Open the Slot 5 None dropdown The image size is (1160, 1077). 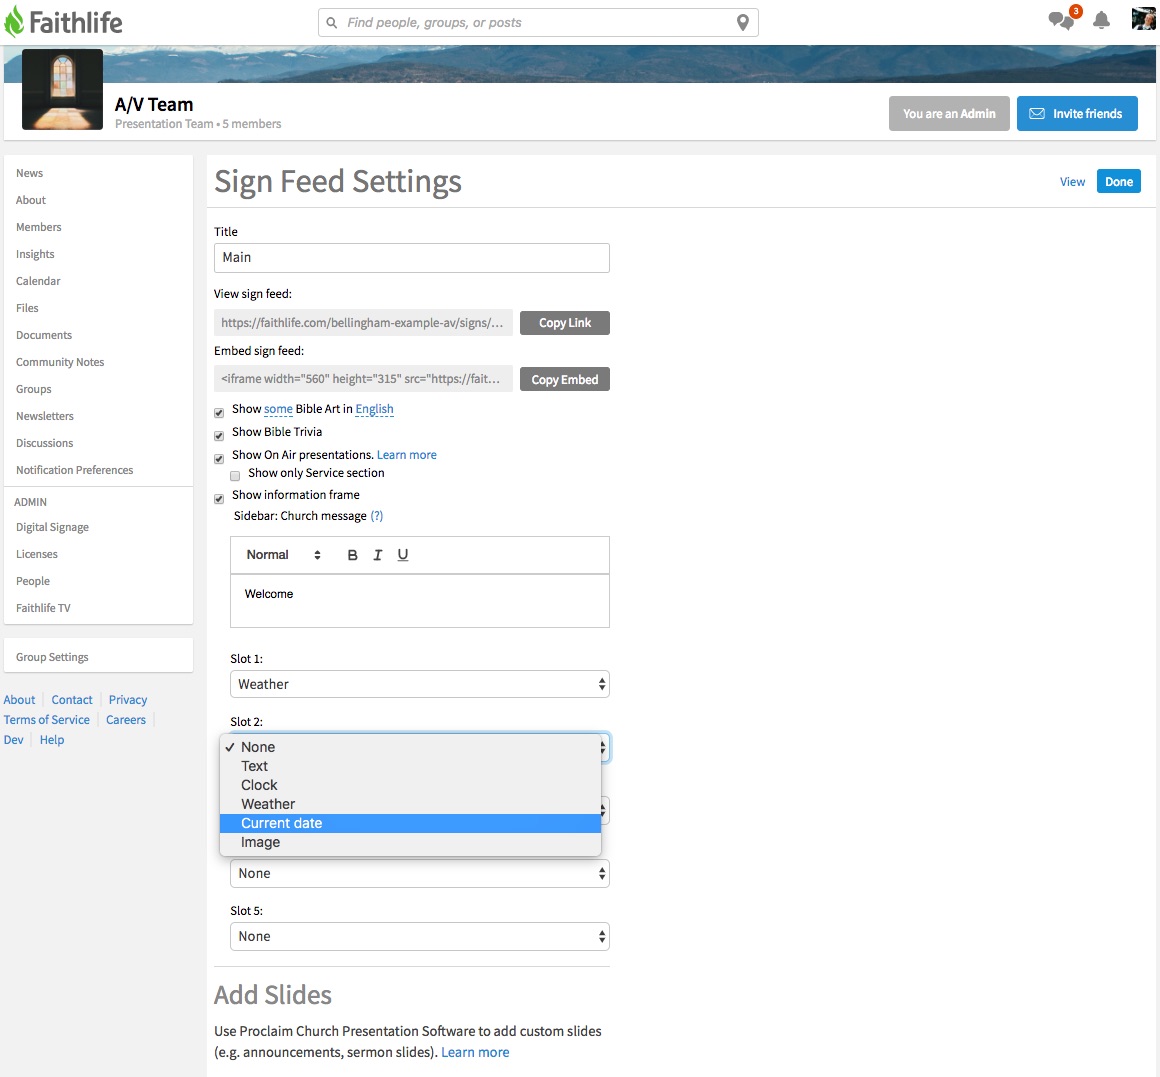pyautogui.click(x=419, y=936)
